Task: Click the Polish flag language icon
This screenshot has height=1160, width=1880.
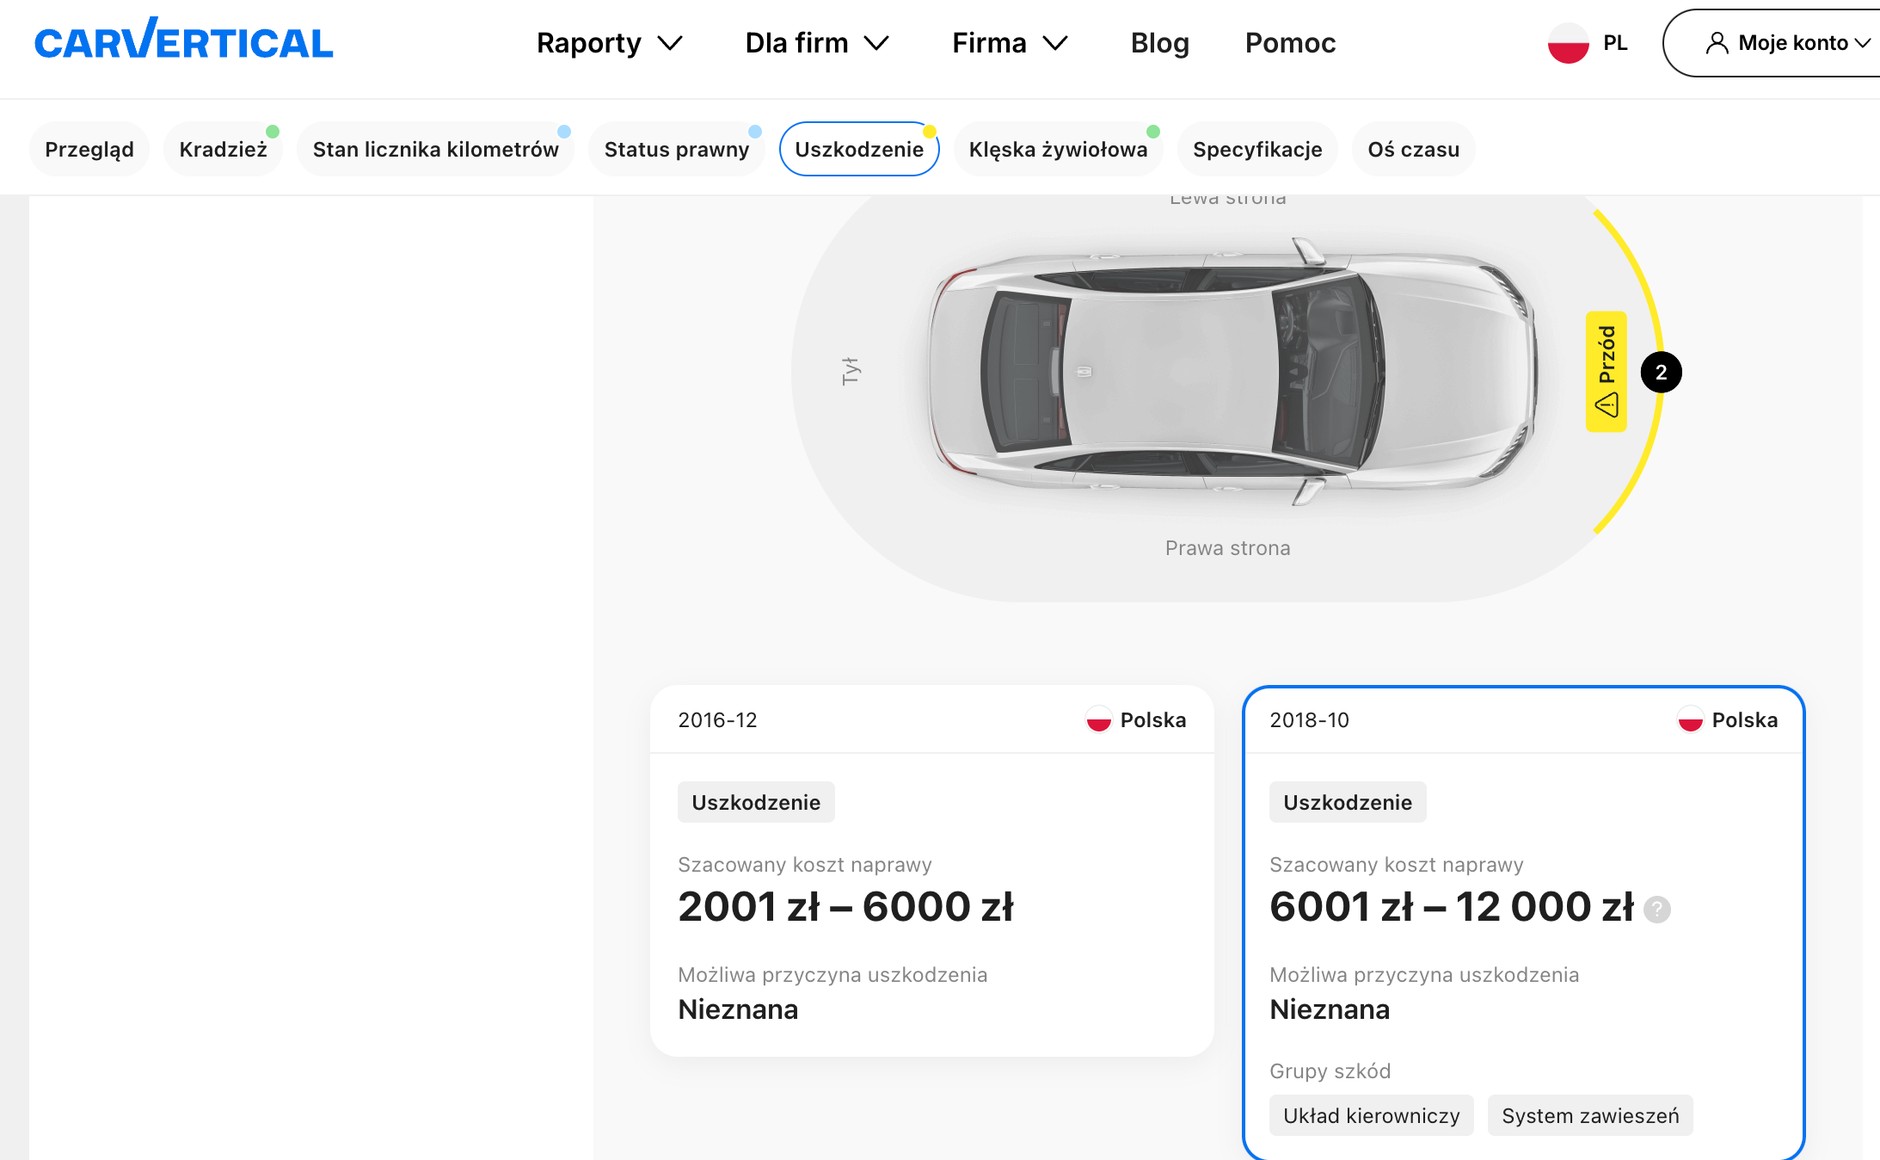Action: pos(1568,43)
